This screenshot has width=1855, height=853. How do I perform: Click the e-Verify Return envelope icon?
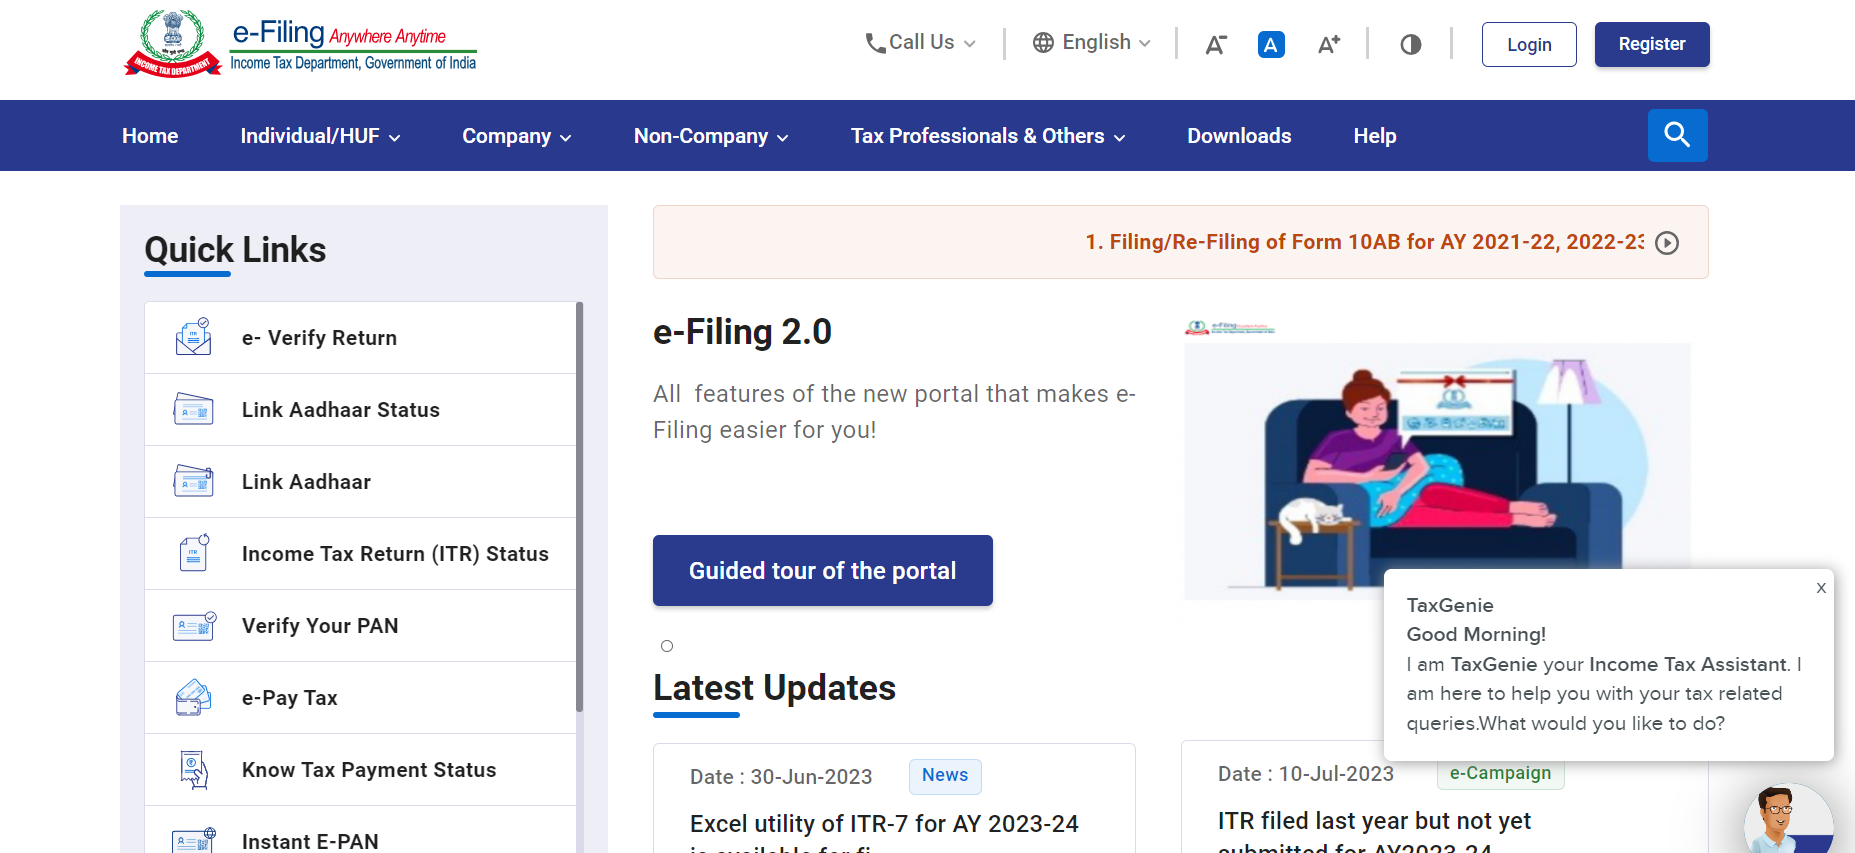[193, 337]
